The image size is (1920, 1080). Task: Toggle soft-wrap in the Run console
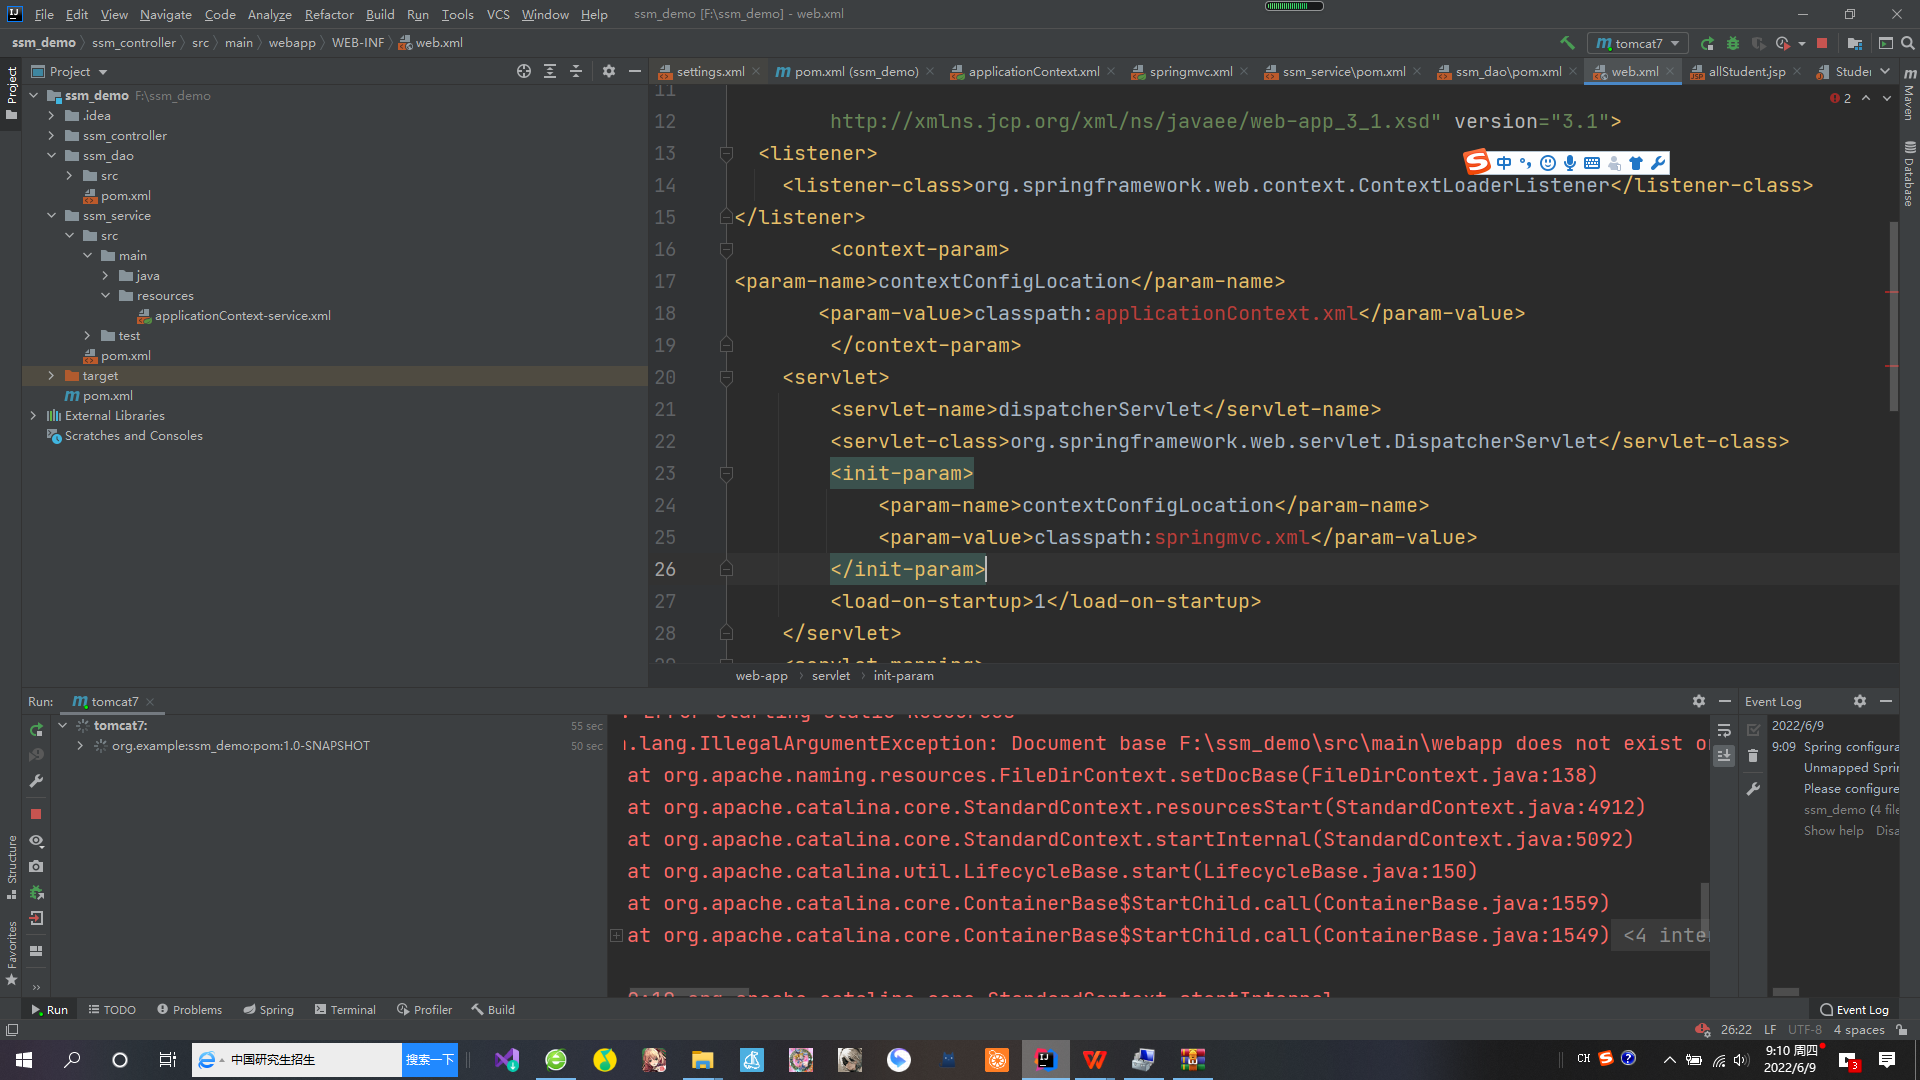pos(1724,730)
